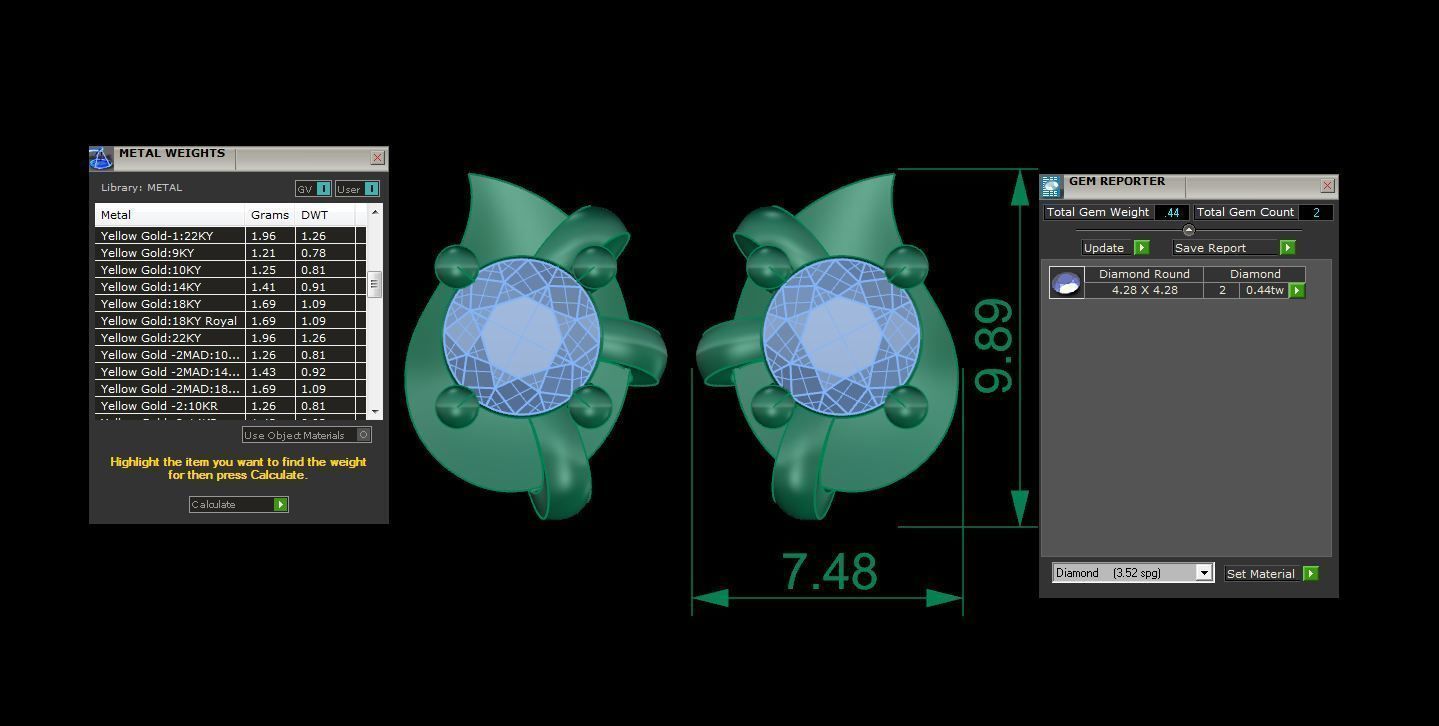
Task: Click the Diamond Round gem name cell
Action: 1144,274
